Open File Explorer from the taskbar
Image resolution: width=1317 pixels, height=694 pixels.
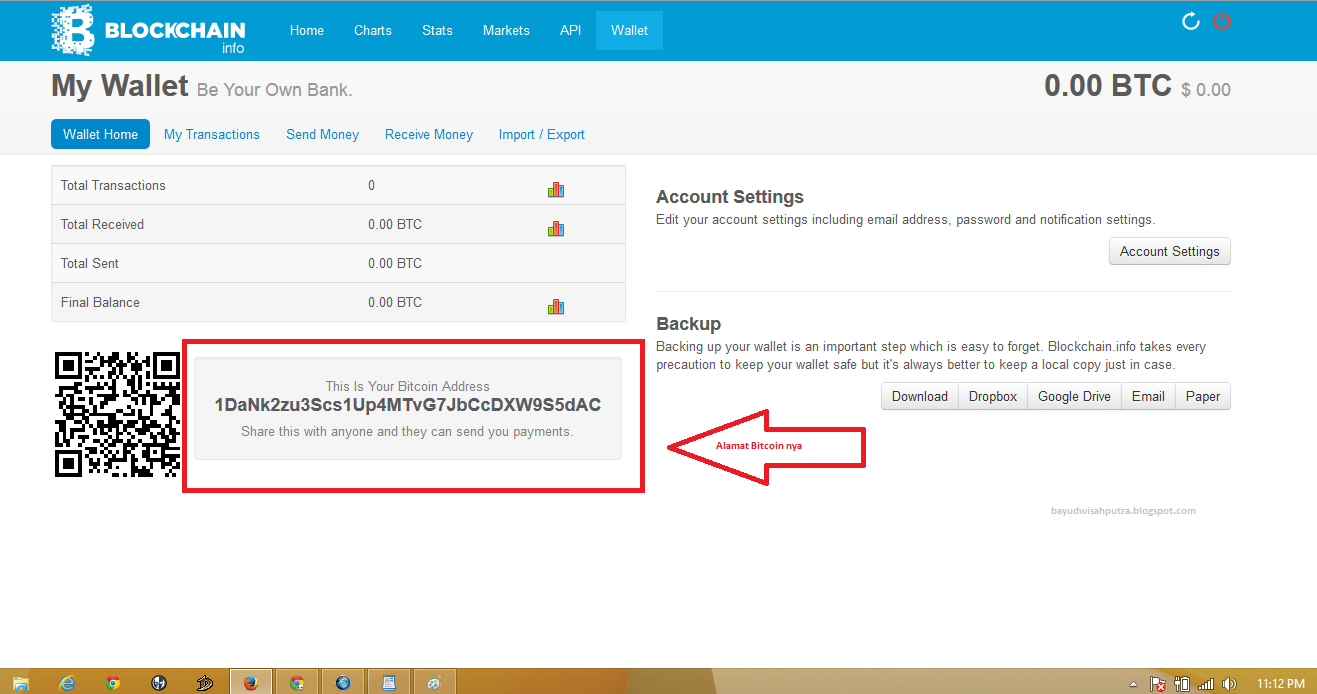(21, 683)
